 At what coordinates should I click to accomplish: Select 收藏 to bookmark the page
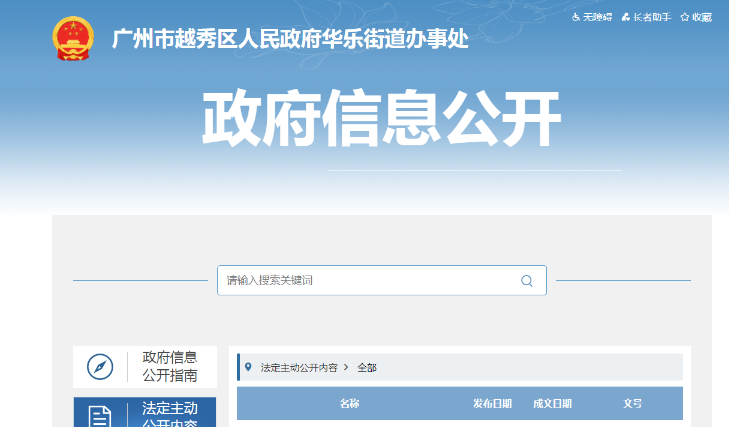click(x=702, y=17)
